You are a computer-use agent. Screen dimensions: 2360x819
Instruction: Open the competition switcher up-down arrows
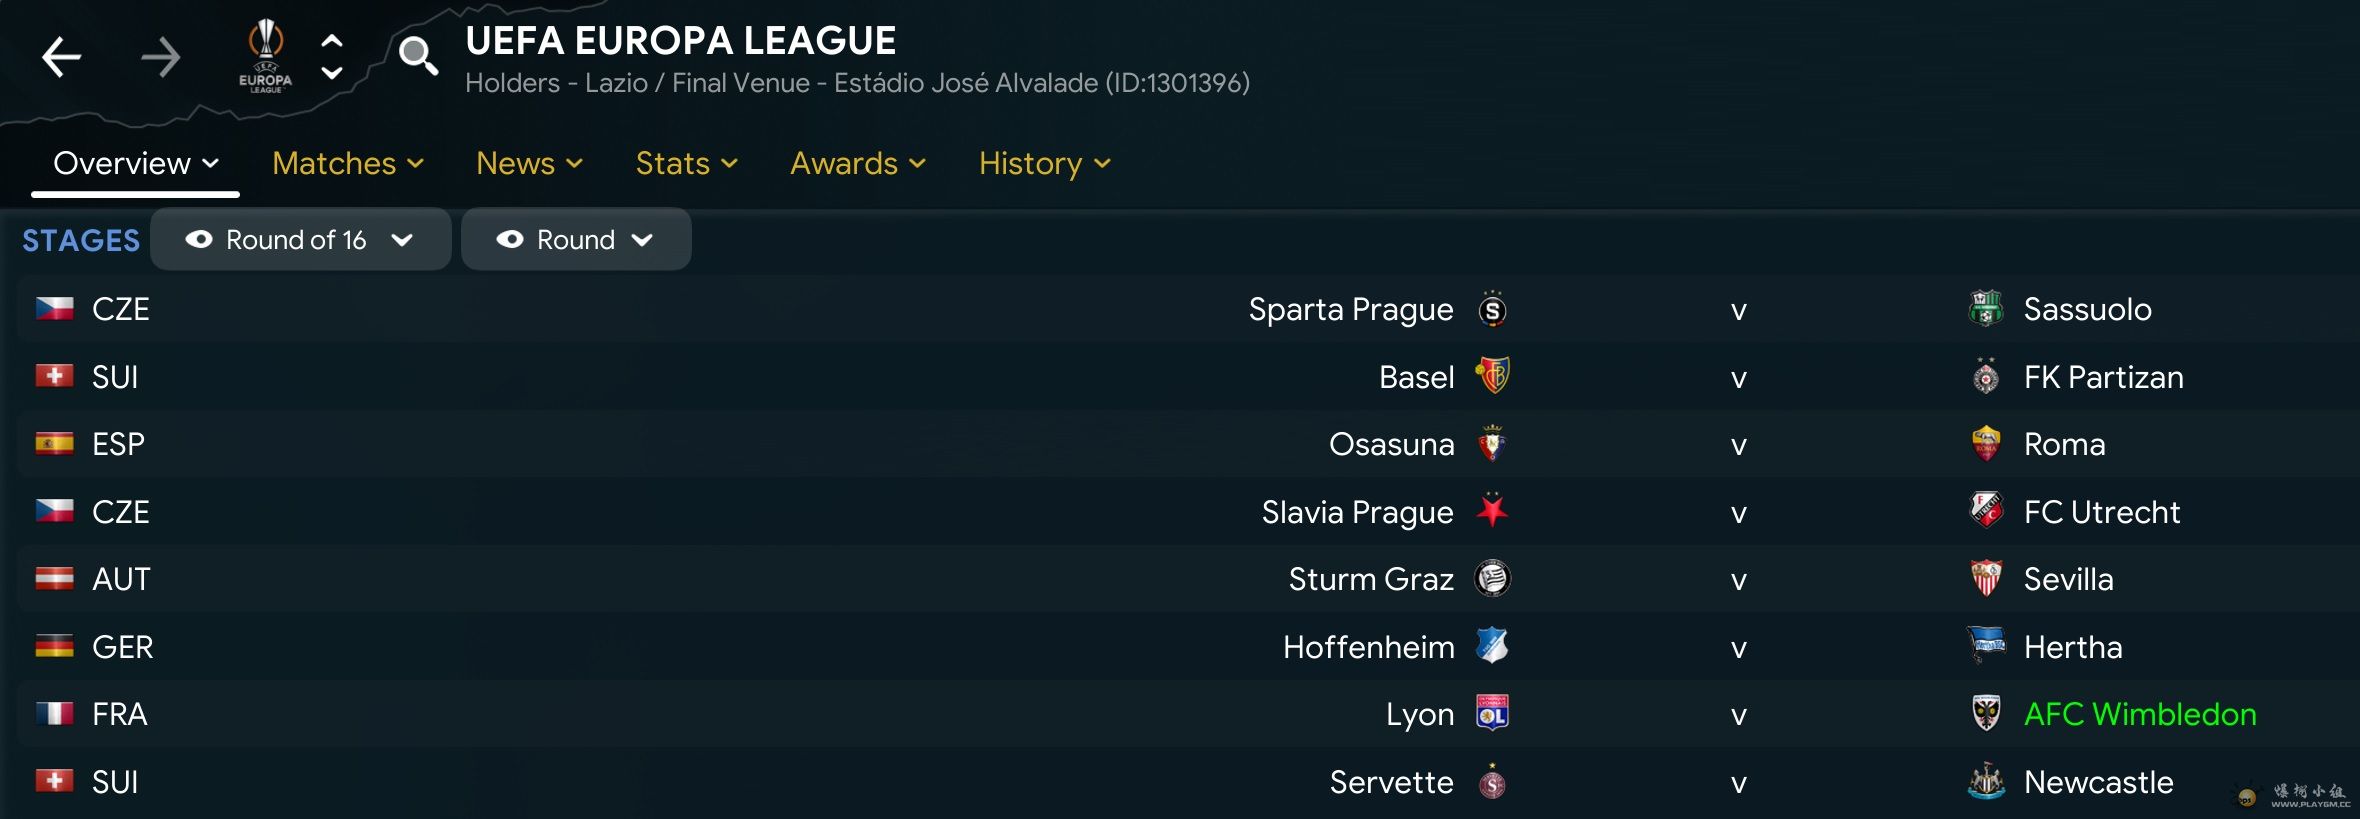(x=332, y=57)
